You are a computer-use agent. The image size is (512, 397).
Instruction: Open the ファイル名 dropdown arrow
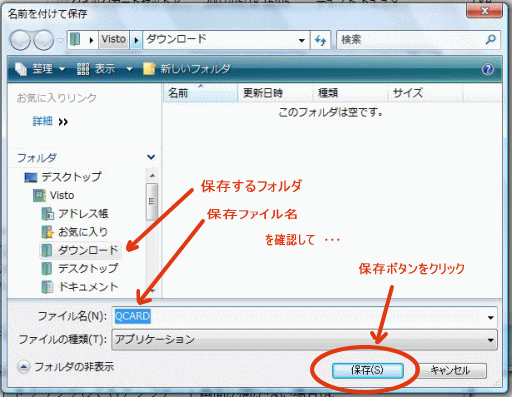click(490, 317)
